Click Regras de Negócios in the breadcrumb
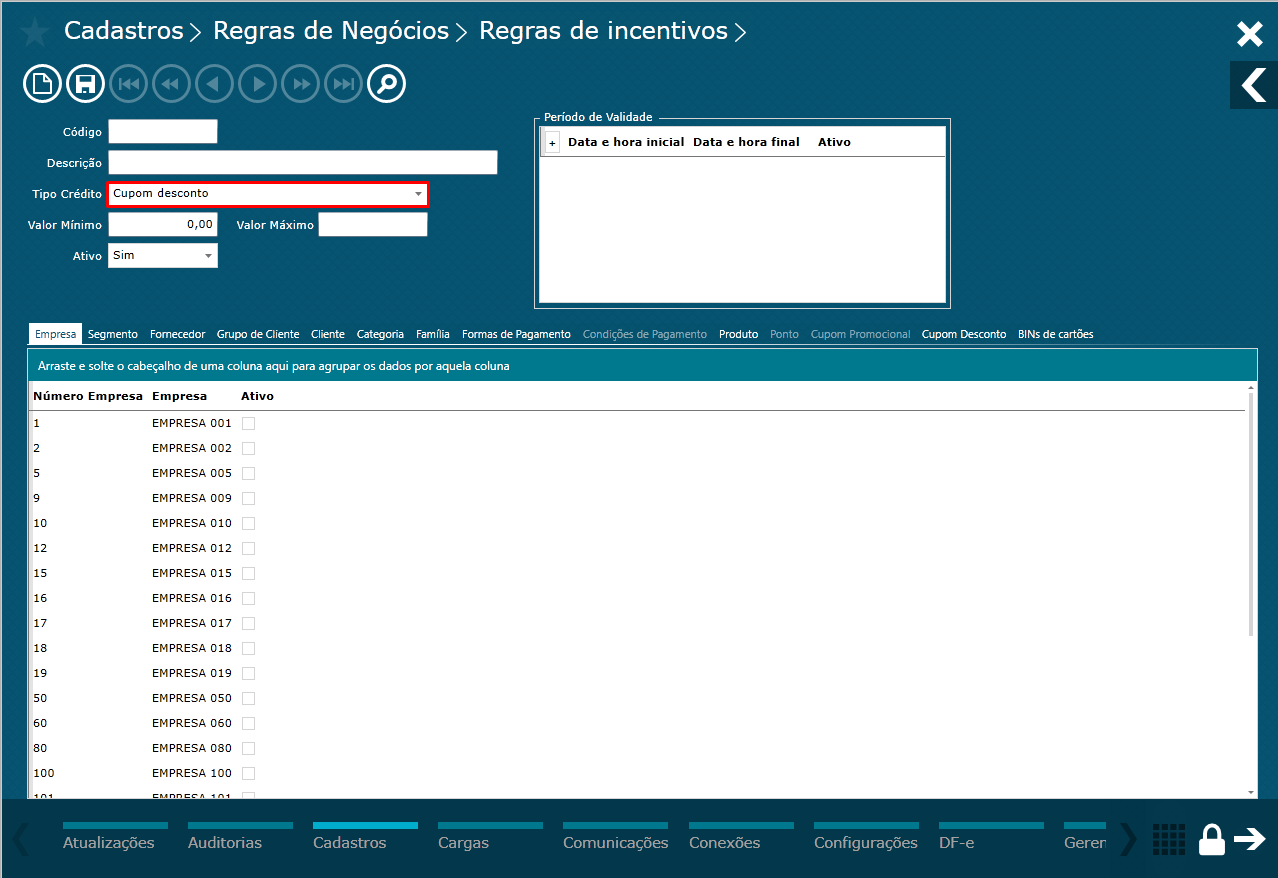 tap(331, 31)
